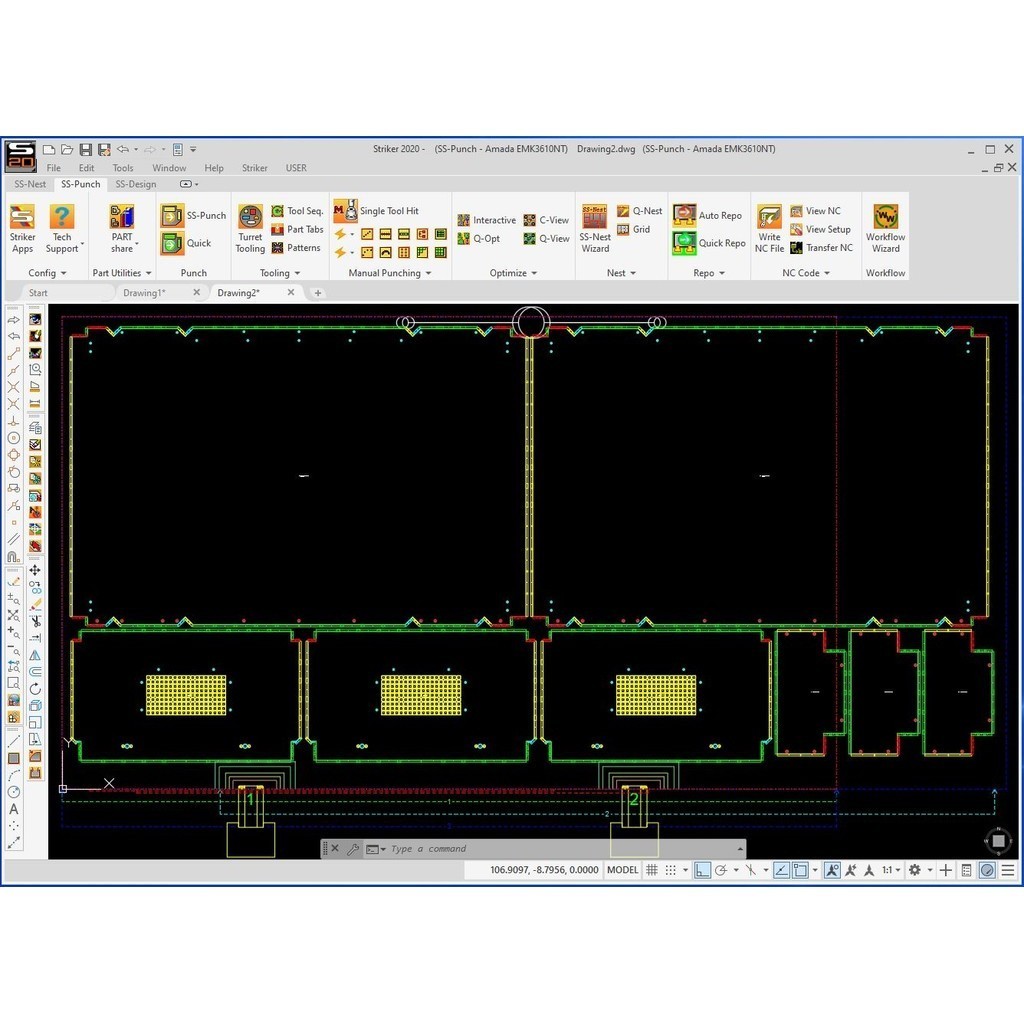Image resolution: width=1024 pixels, height=1024 pixels.
Task: Open the Window menu
Action: [169, 167]
